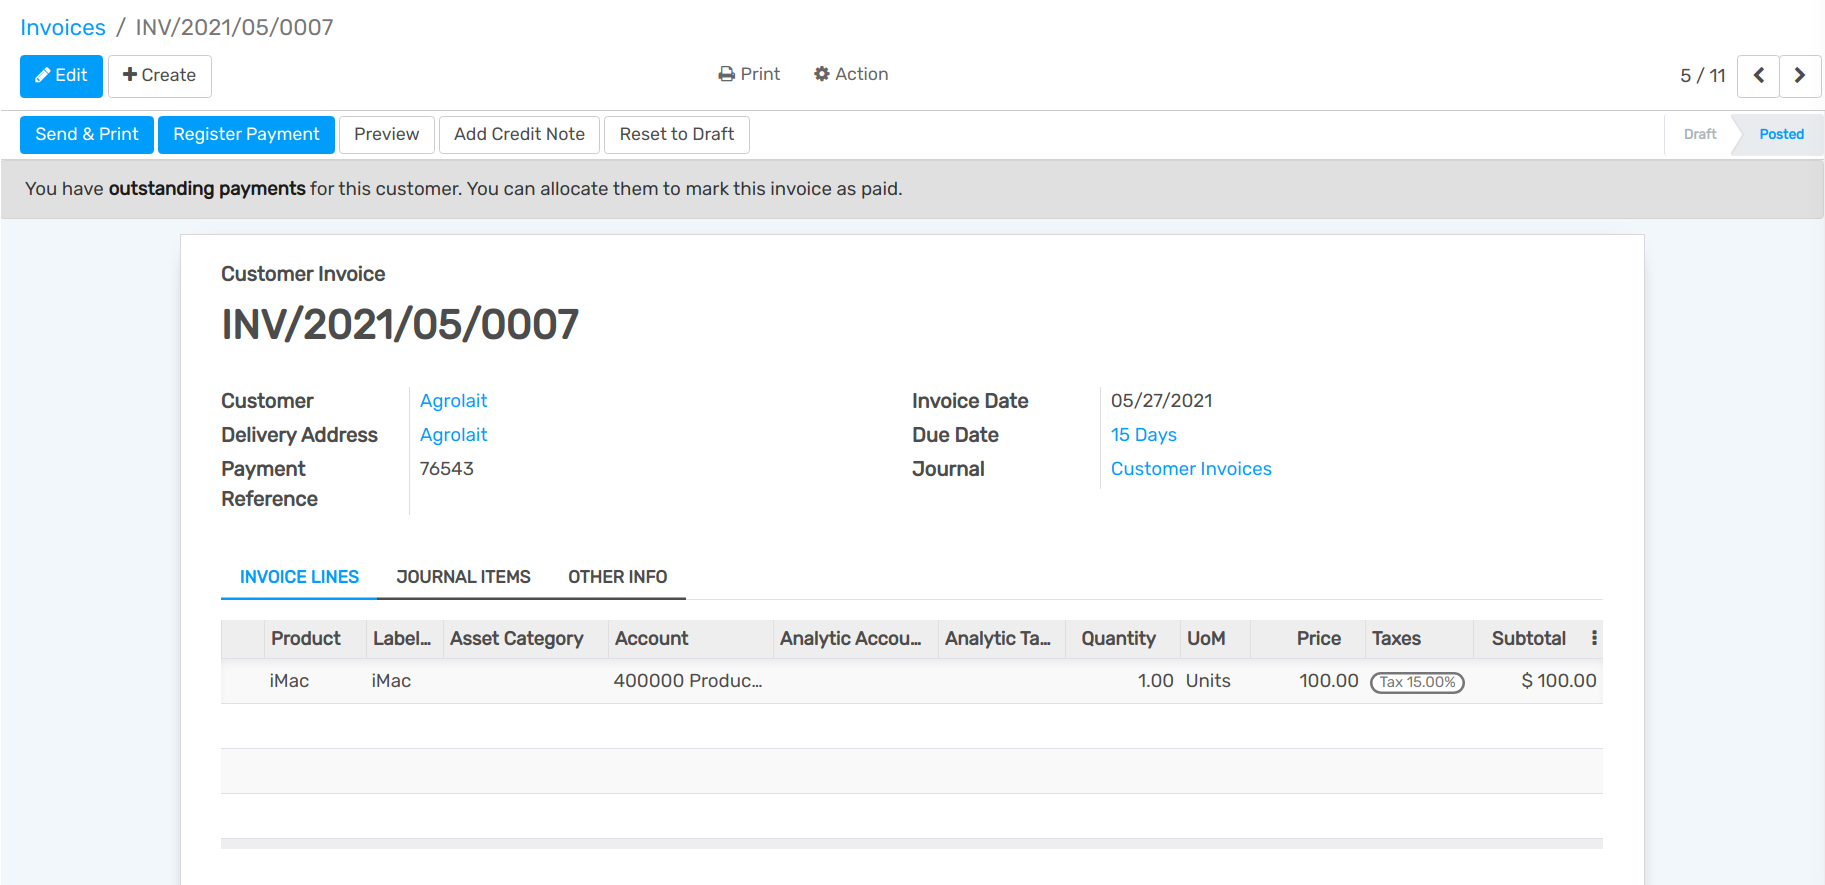Go to the previous invoice record arrow
The image size is (1825, 885).
tap(1758, 76)
